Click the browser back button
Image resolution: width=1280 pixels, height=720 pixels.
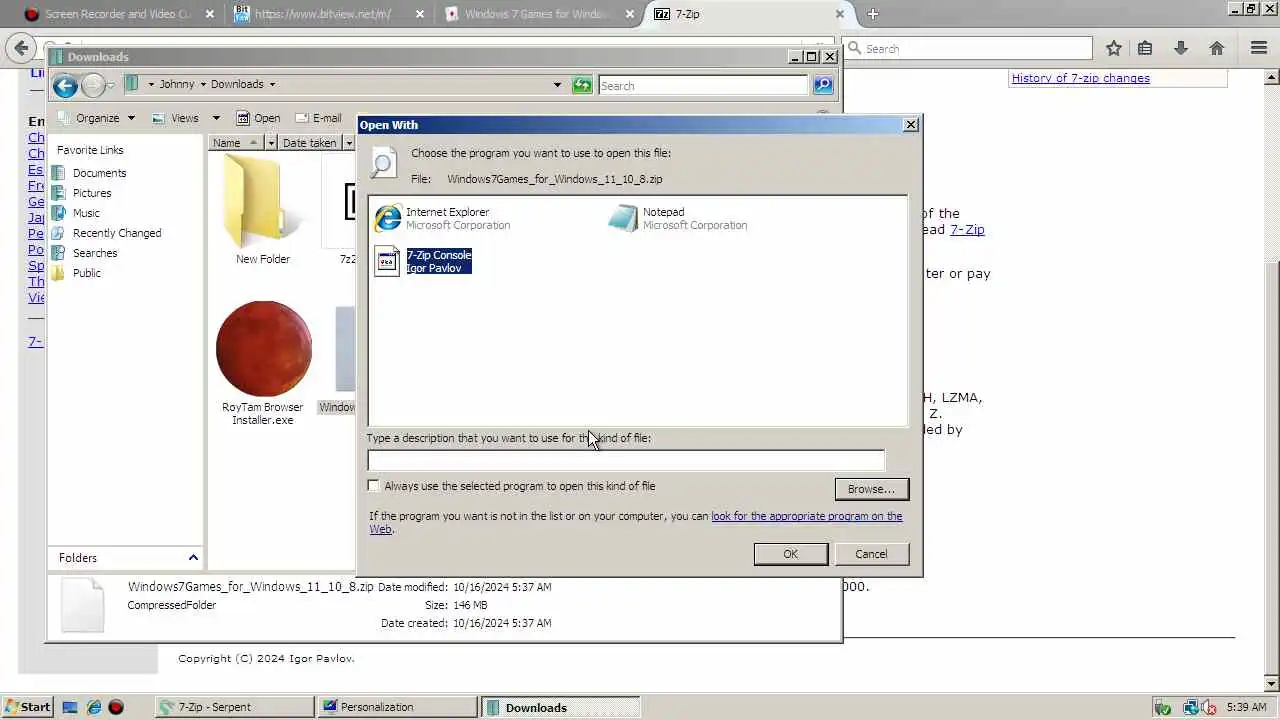(x=21, y=48)
